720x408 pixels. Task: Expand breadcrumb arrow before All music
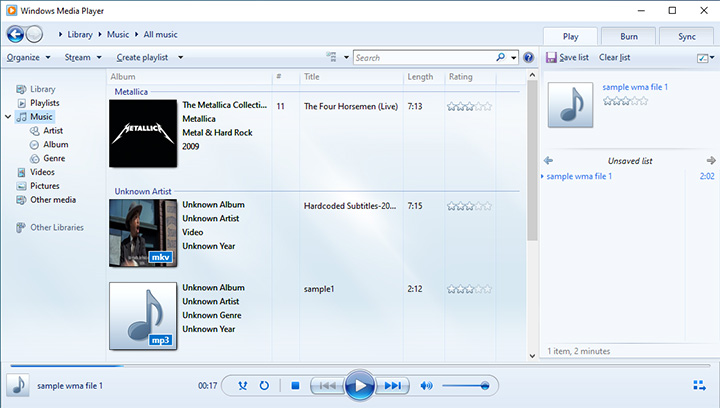(x=136, y=34)
